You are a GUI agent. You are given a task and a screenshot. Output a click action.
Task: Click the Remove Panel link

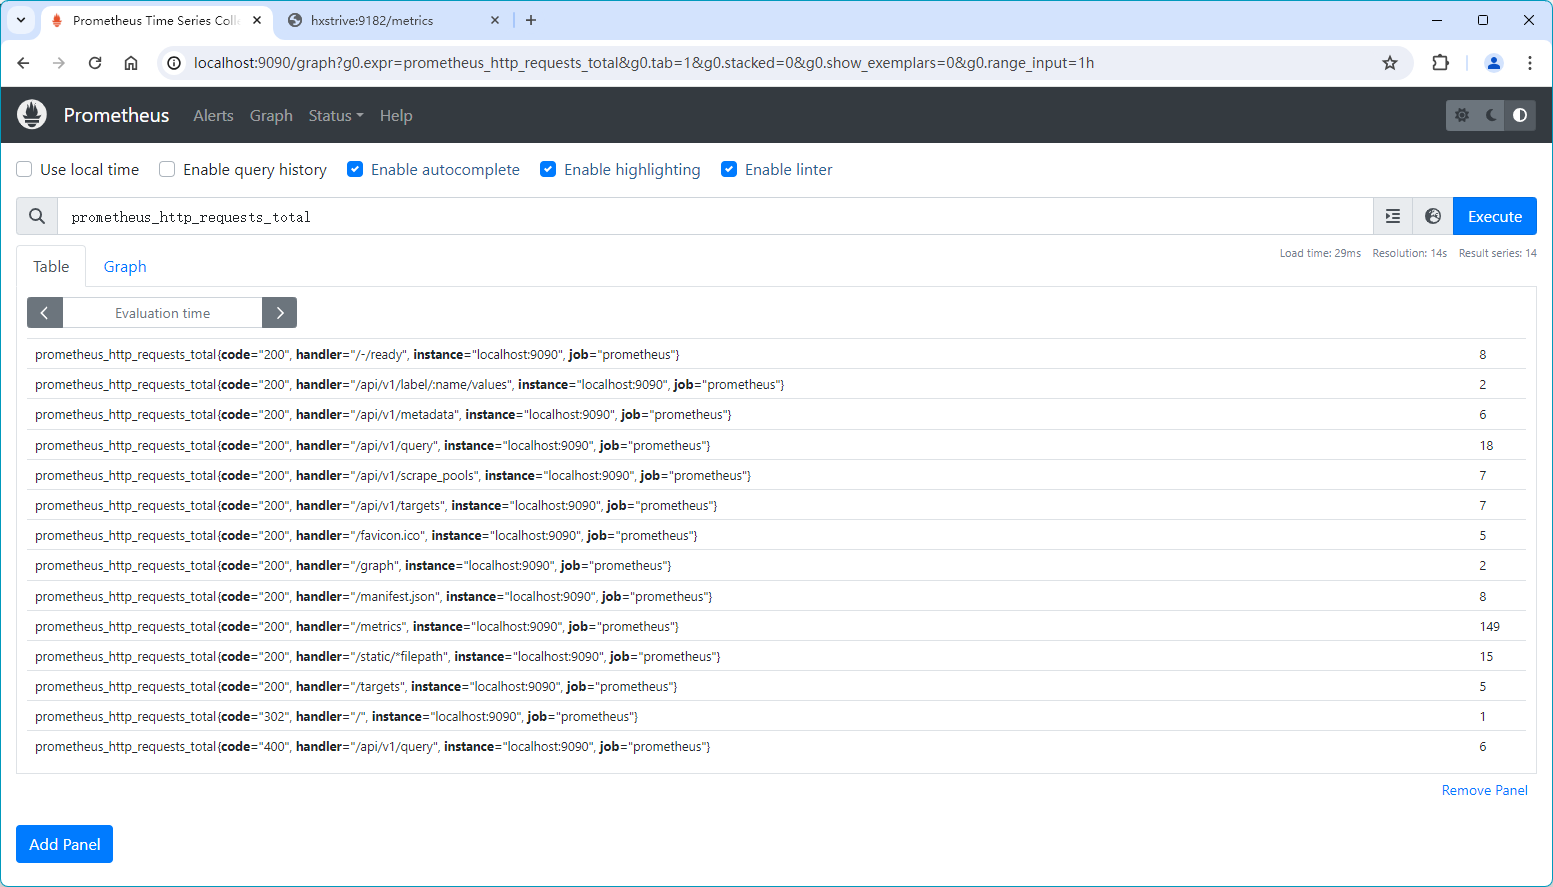coord(1485,790)
